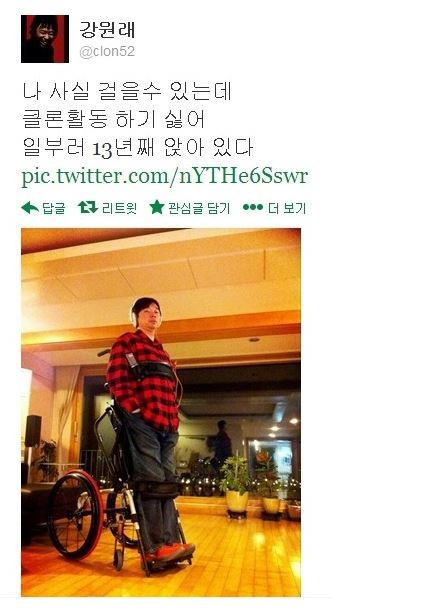Click the potted plant in the photo
The width and height of the screenshot is (424, 609).
[x=236, y=486]
